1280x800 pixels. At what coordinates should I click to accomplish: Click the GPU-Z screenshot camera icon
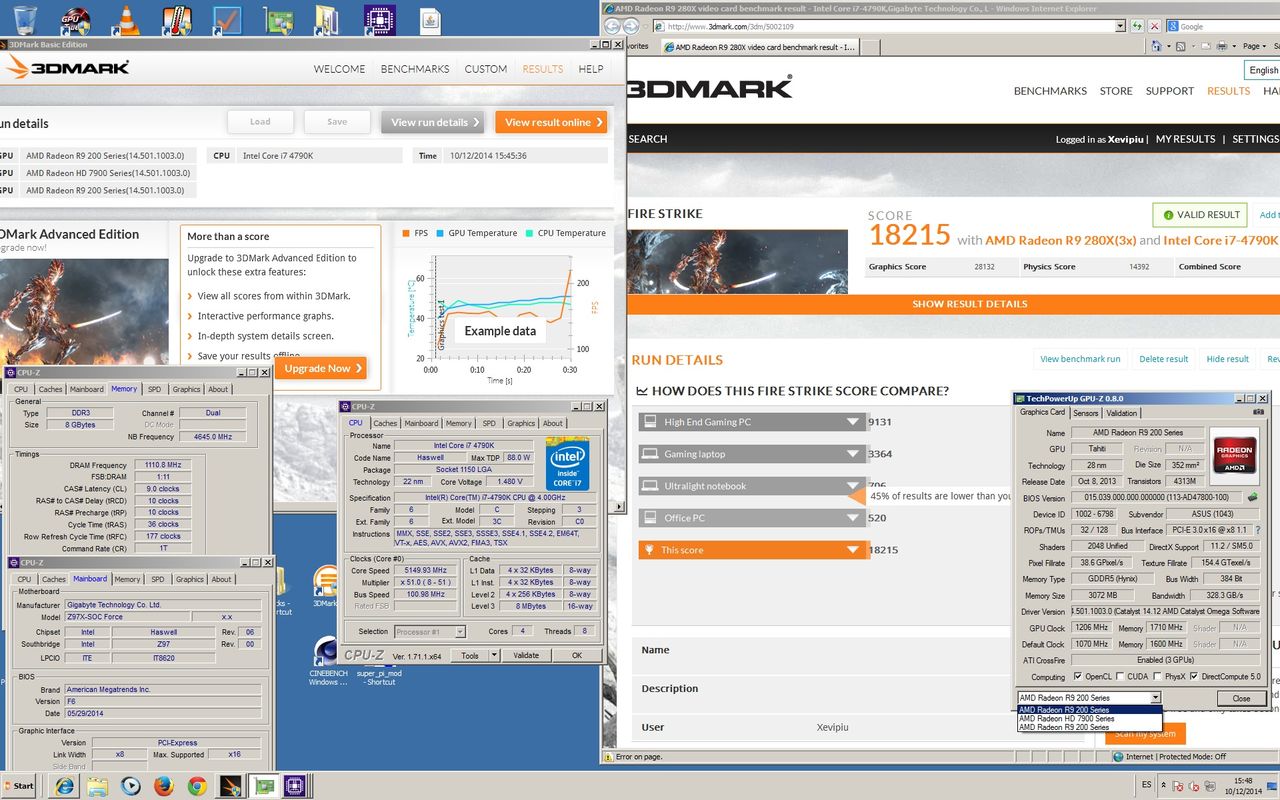coord(1258,412)
